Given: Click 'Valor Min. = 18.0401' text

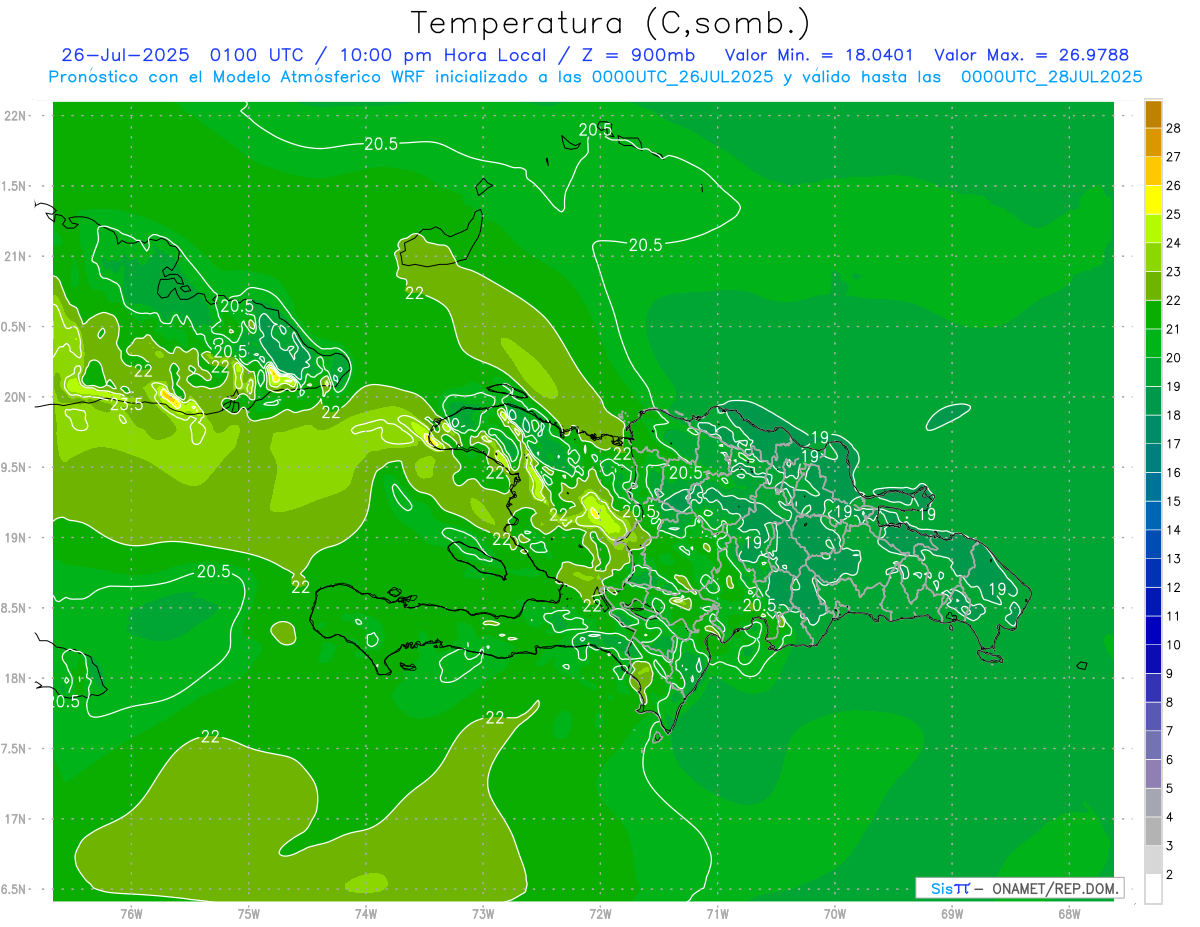Looking at the screenshot, I should point(819,55).
